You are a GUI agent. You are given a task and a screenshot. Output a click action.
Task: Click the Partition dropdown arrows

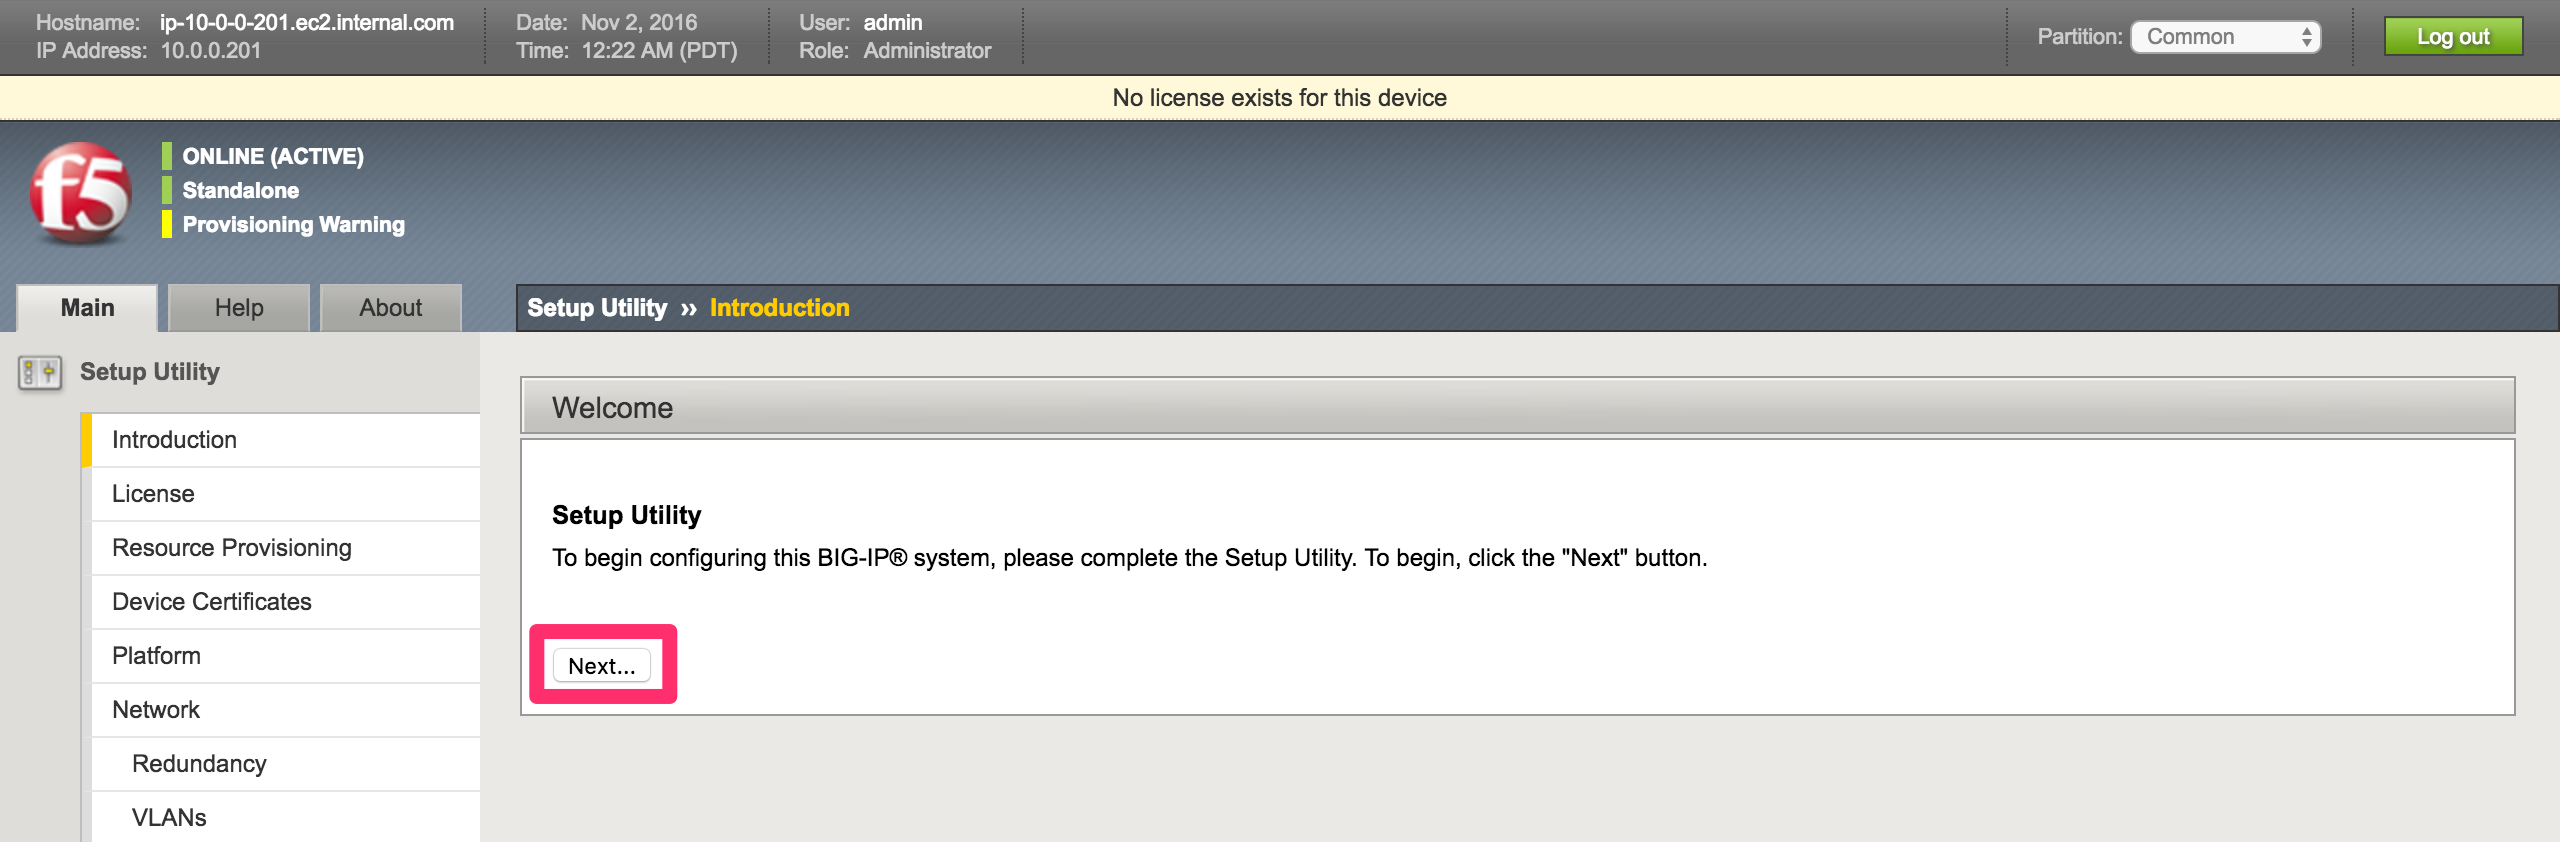[x=2306, y=37]
